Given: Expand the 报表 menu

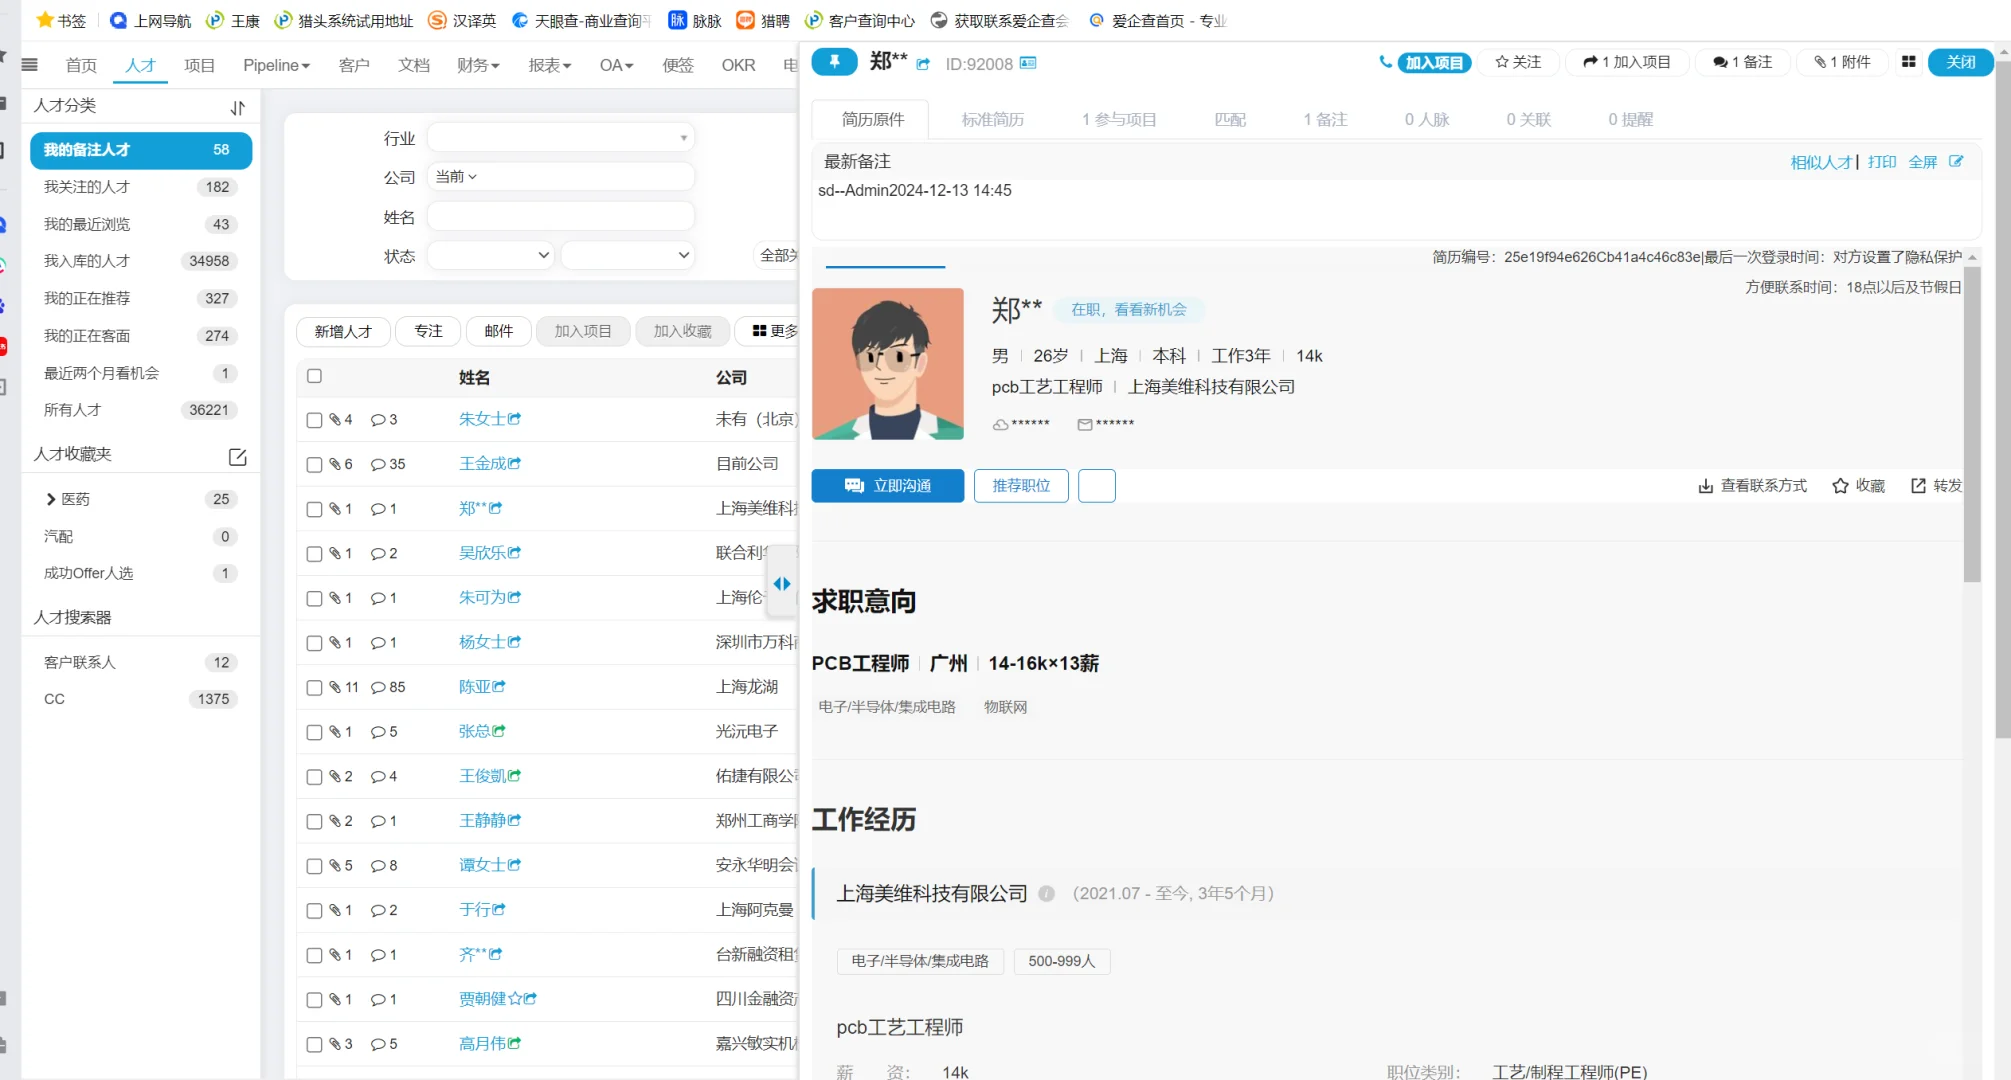Looking at the screenshot, I should [549, 65].
